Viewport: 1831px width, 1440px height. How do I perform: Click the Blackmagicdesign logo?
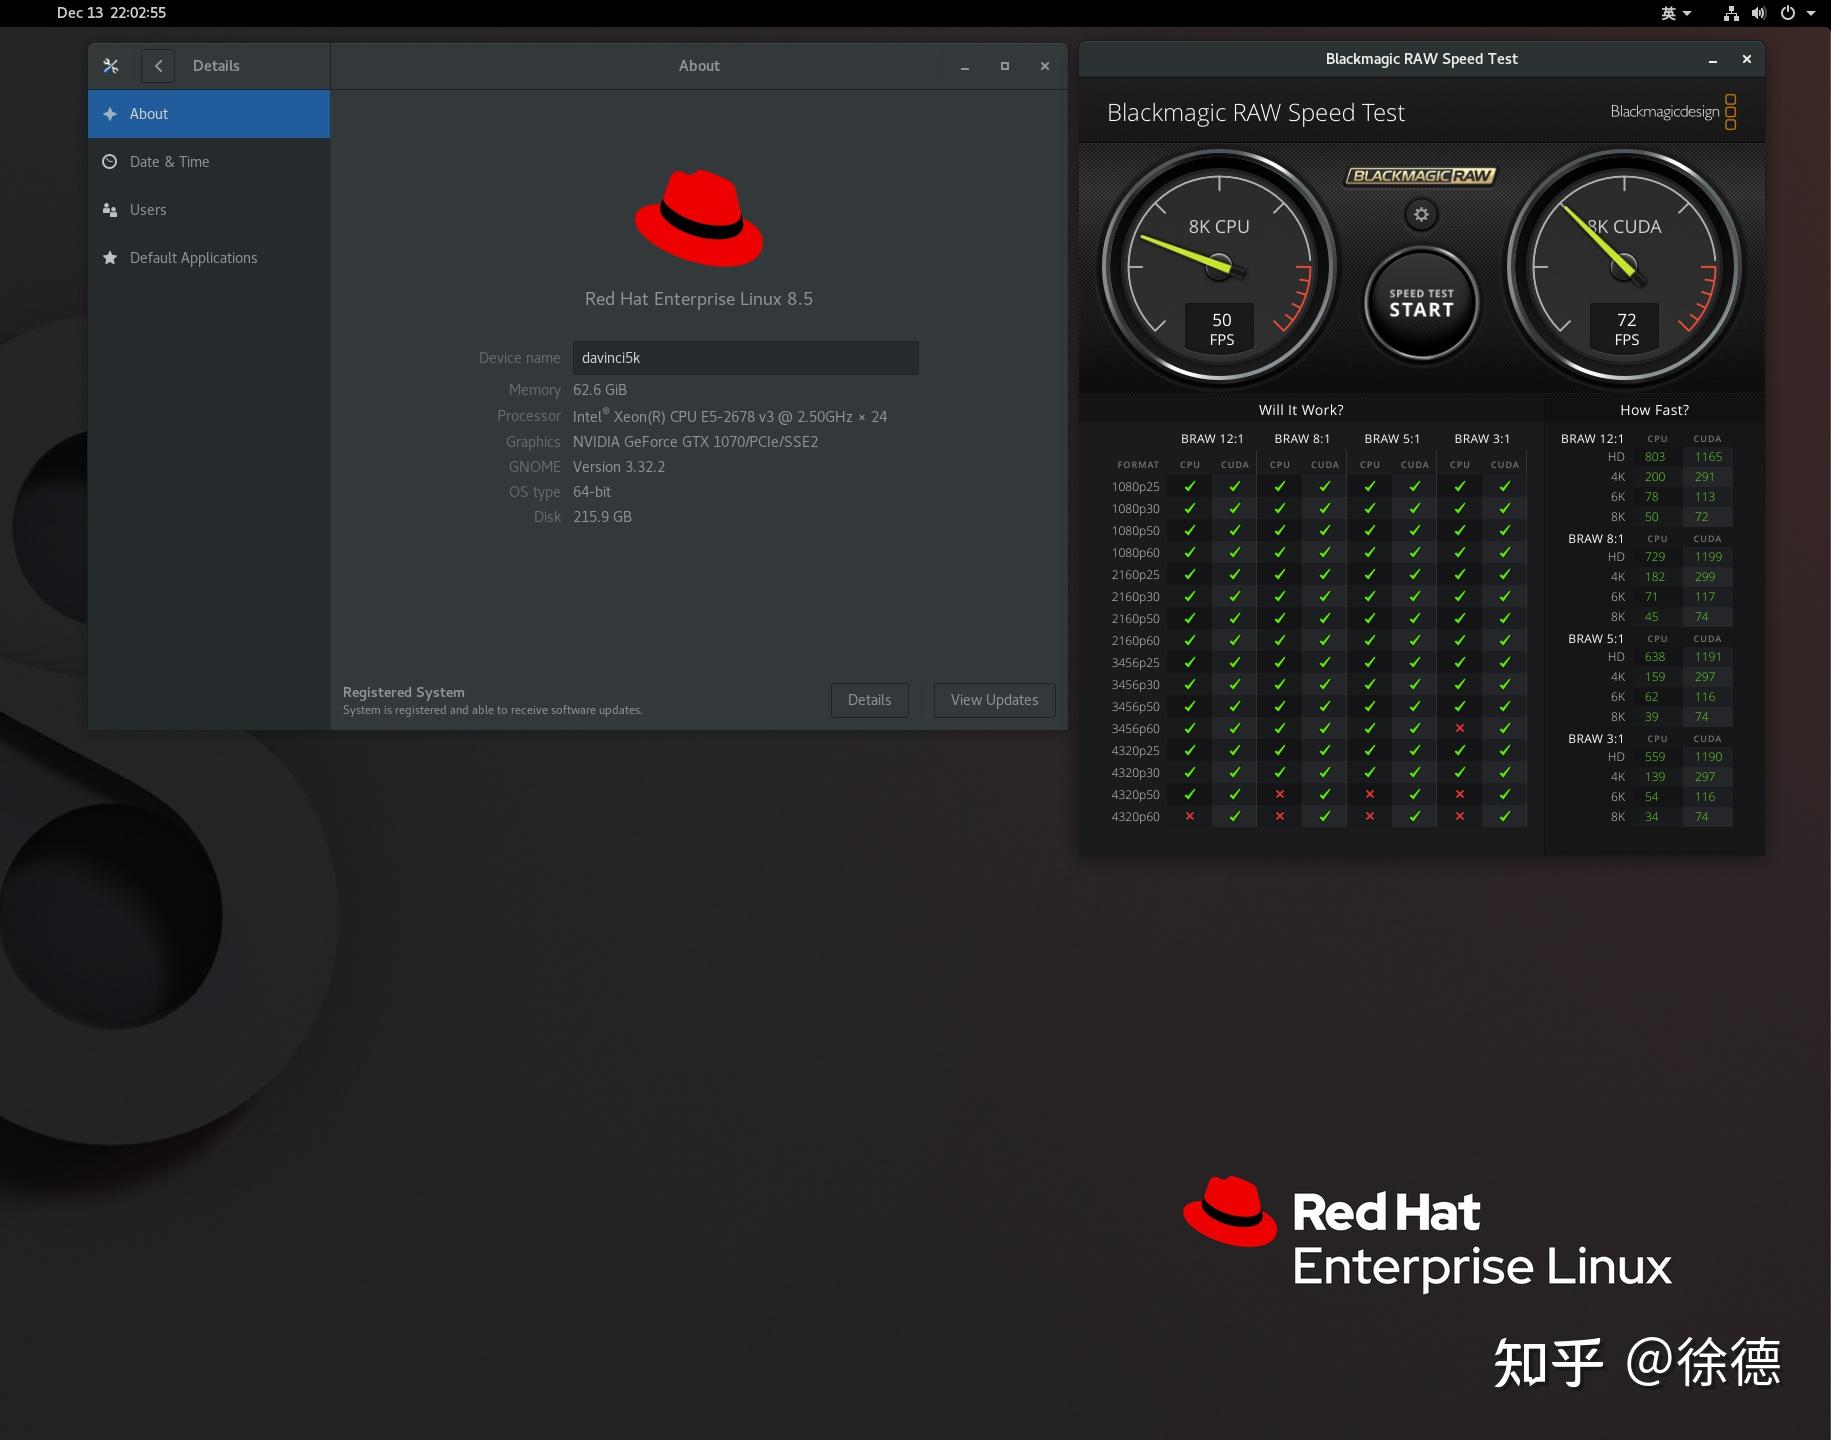tap(1673, 112)
